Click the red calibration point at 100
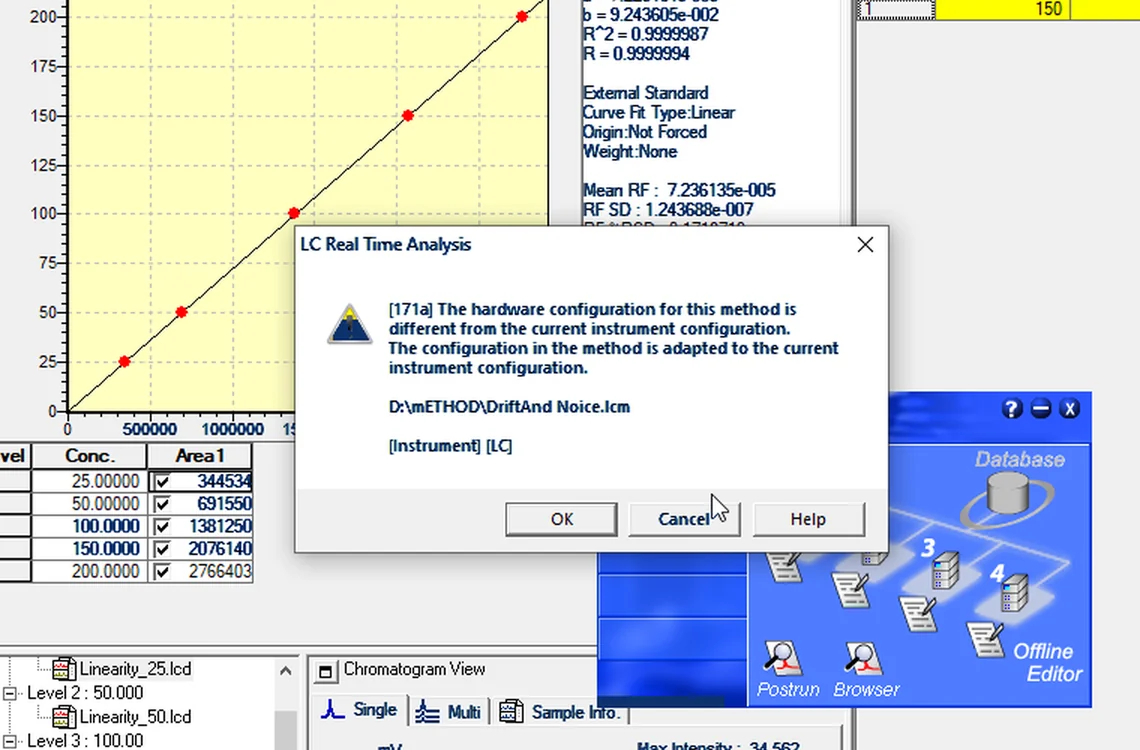Viewport: 1140px width, 750px height. click(x=294, y=213)
